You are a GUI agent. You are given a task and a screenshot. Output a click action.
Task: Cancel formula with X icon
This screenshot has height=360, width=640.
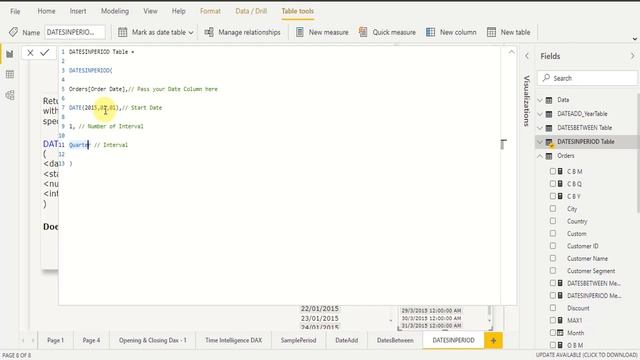[30, 52]
